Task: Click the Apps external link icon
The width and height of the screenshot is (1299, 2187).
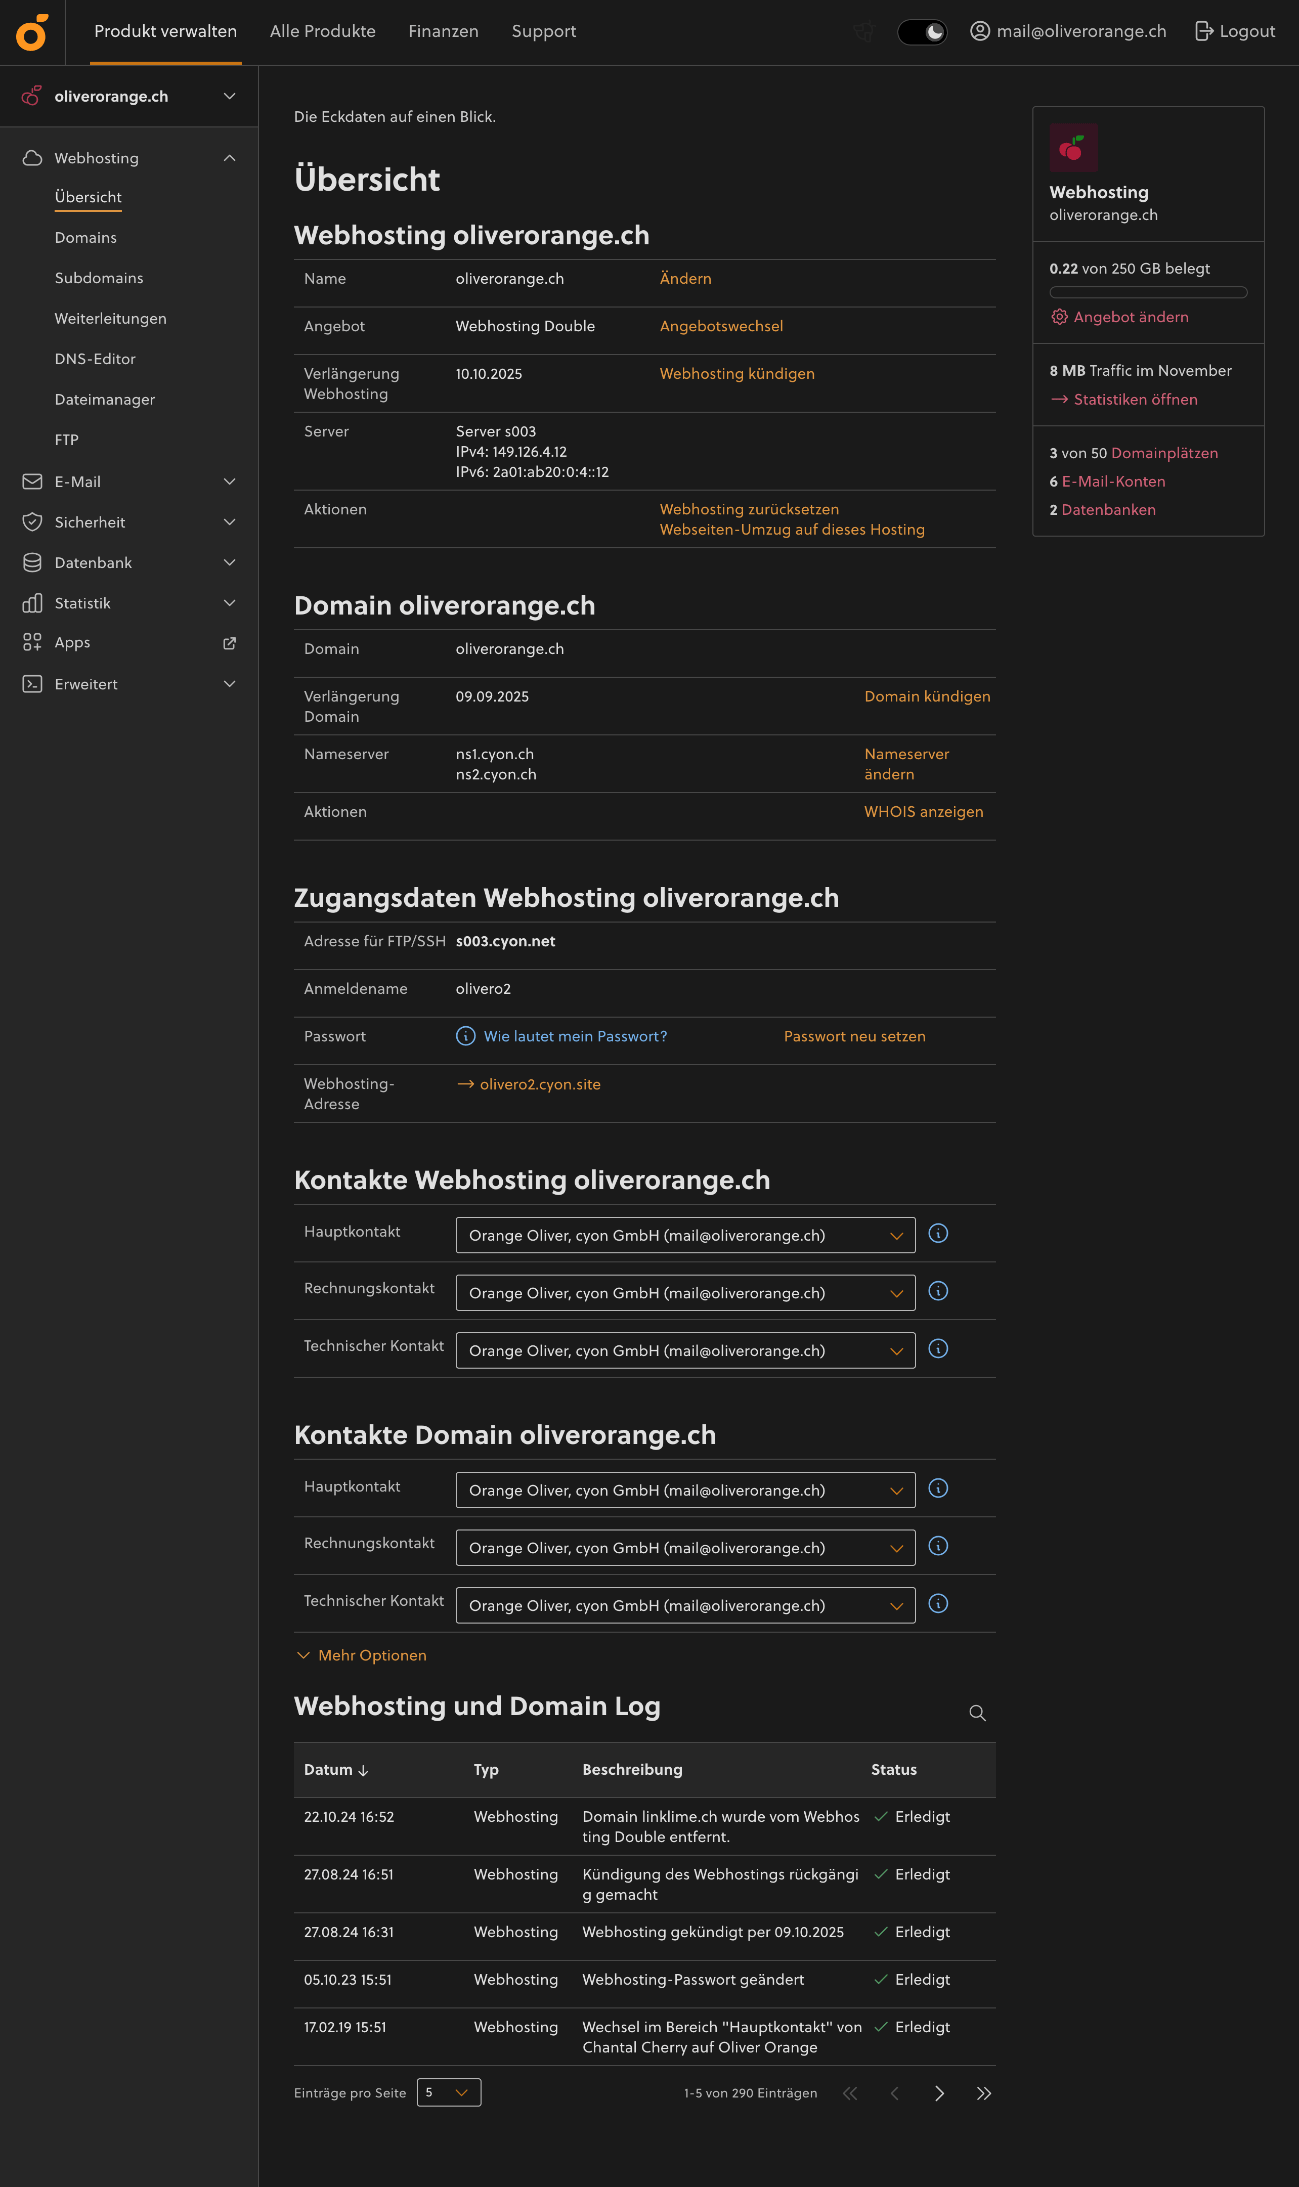Action: coord(230,643)
